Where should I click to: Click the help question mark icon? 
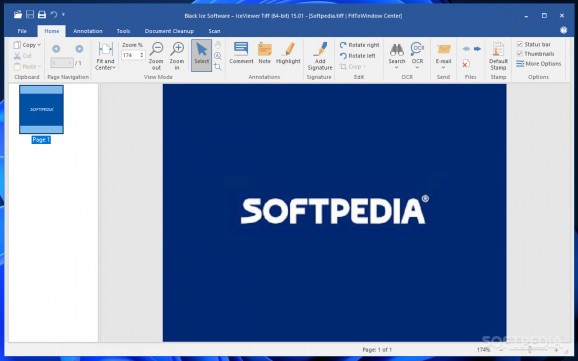pos(563,30)
